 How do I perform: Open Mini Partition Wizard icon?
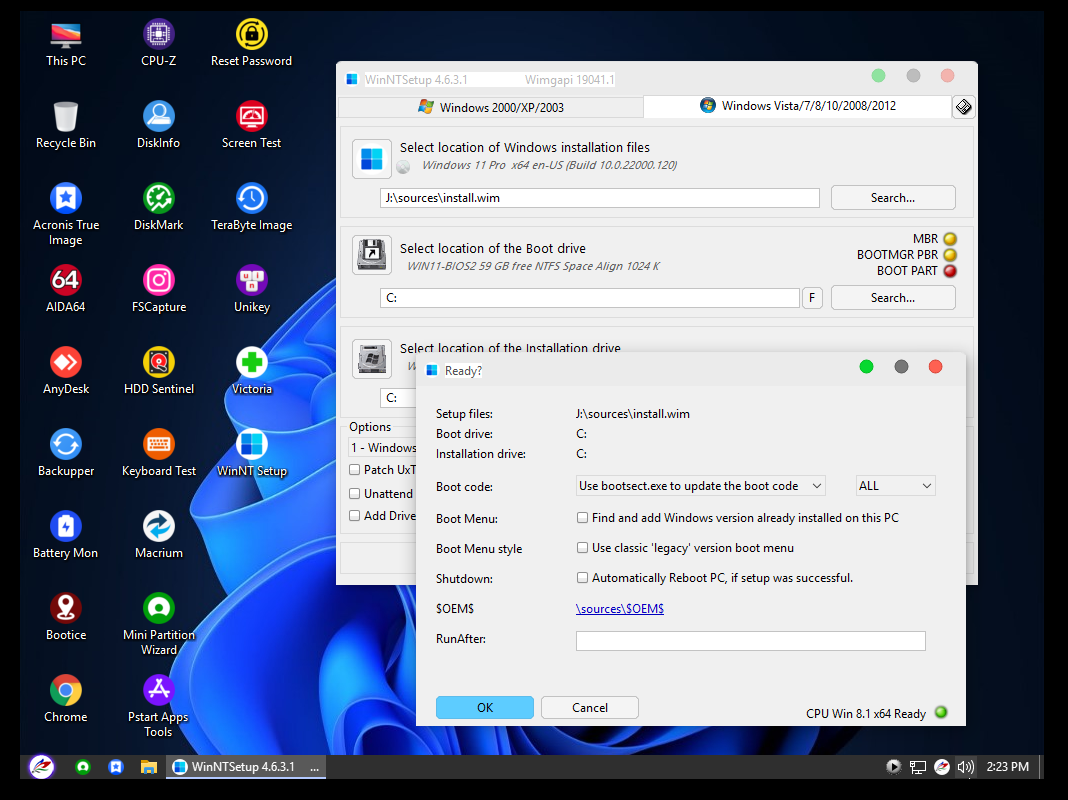coord(158,624)
